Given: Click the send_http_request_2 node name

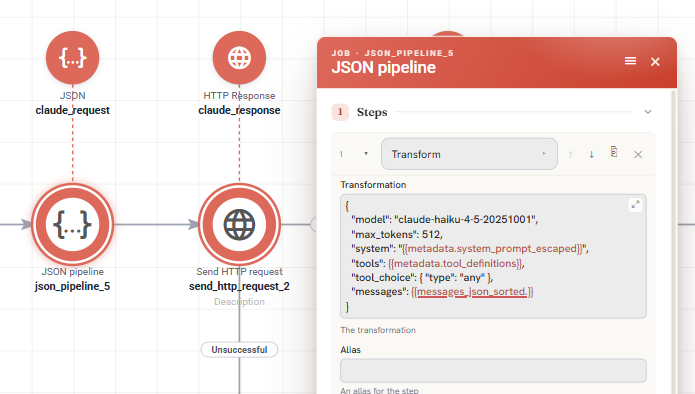Looking at the screenshot, I should [x=239, y=286].
